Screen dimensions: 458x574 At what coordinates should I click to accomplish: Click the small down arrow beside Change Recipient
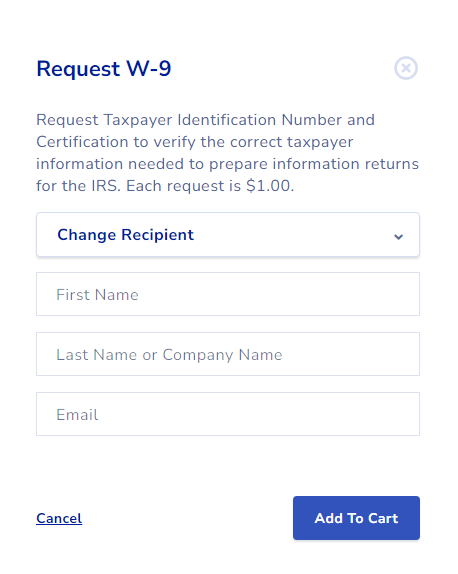click(398, 237)
